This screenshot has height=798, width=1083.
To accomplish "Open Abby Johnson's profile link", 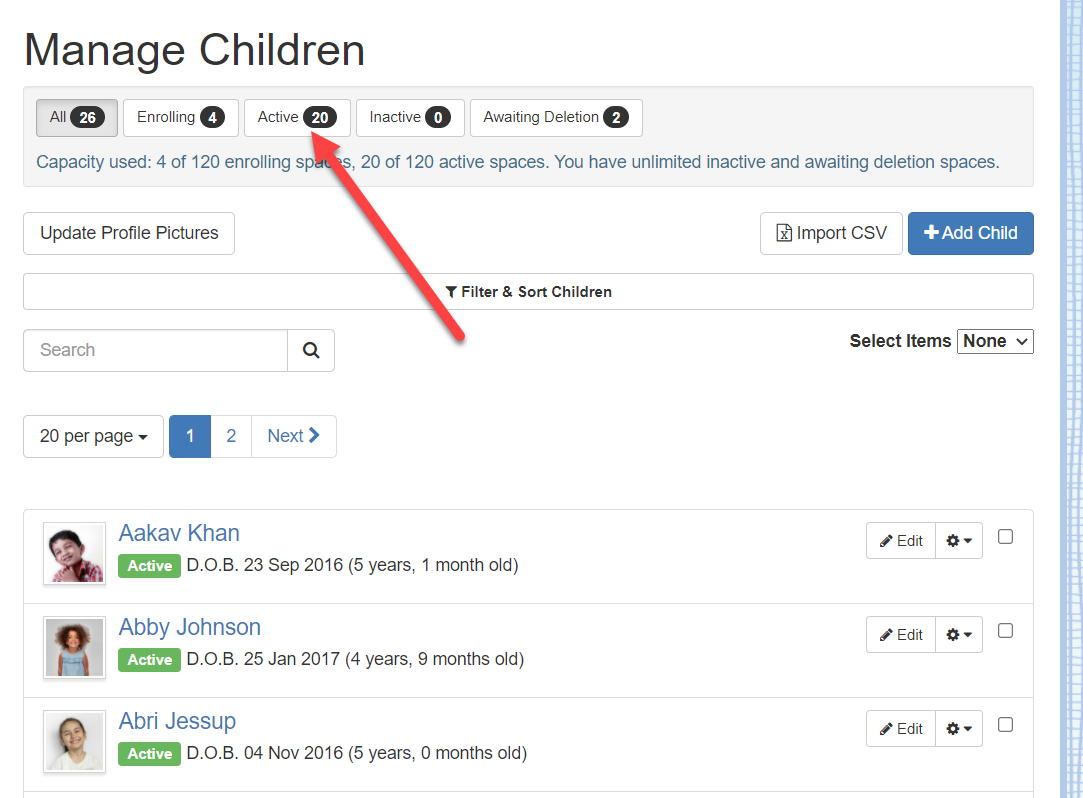I will point(189,627).
